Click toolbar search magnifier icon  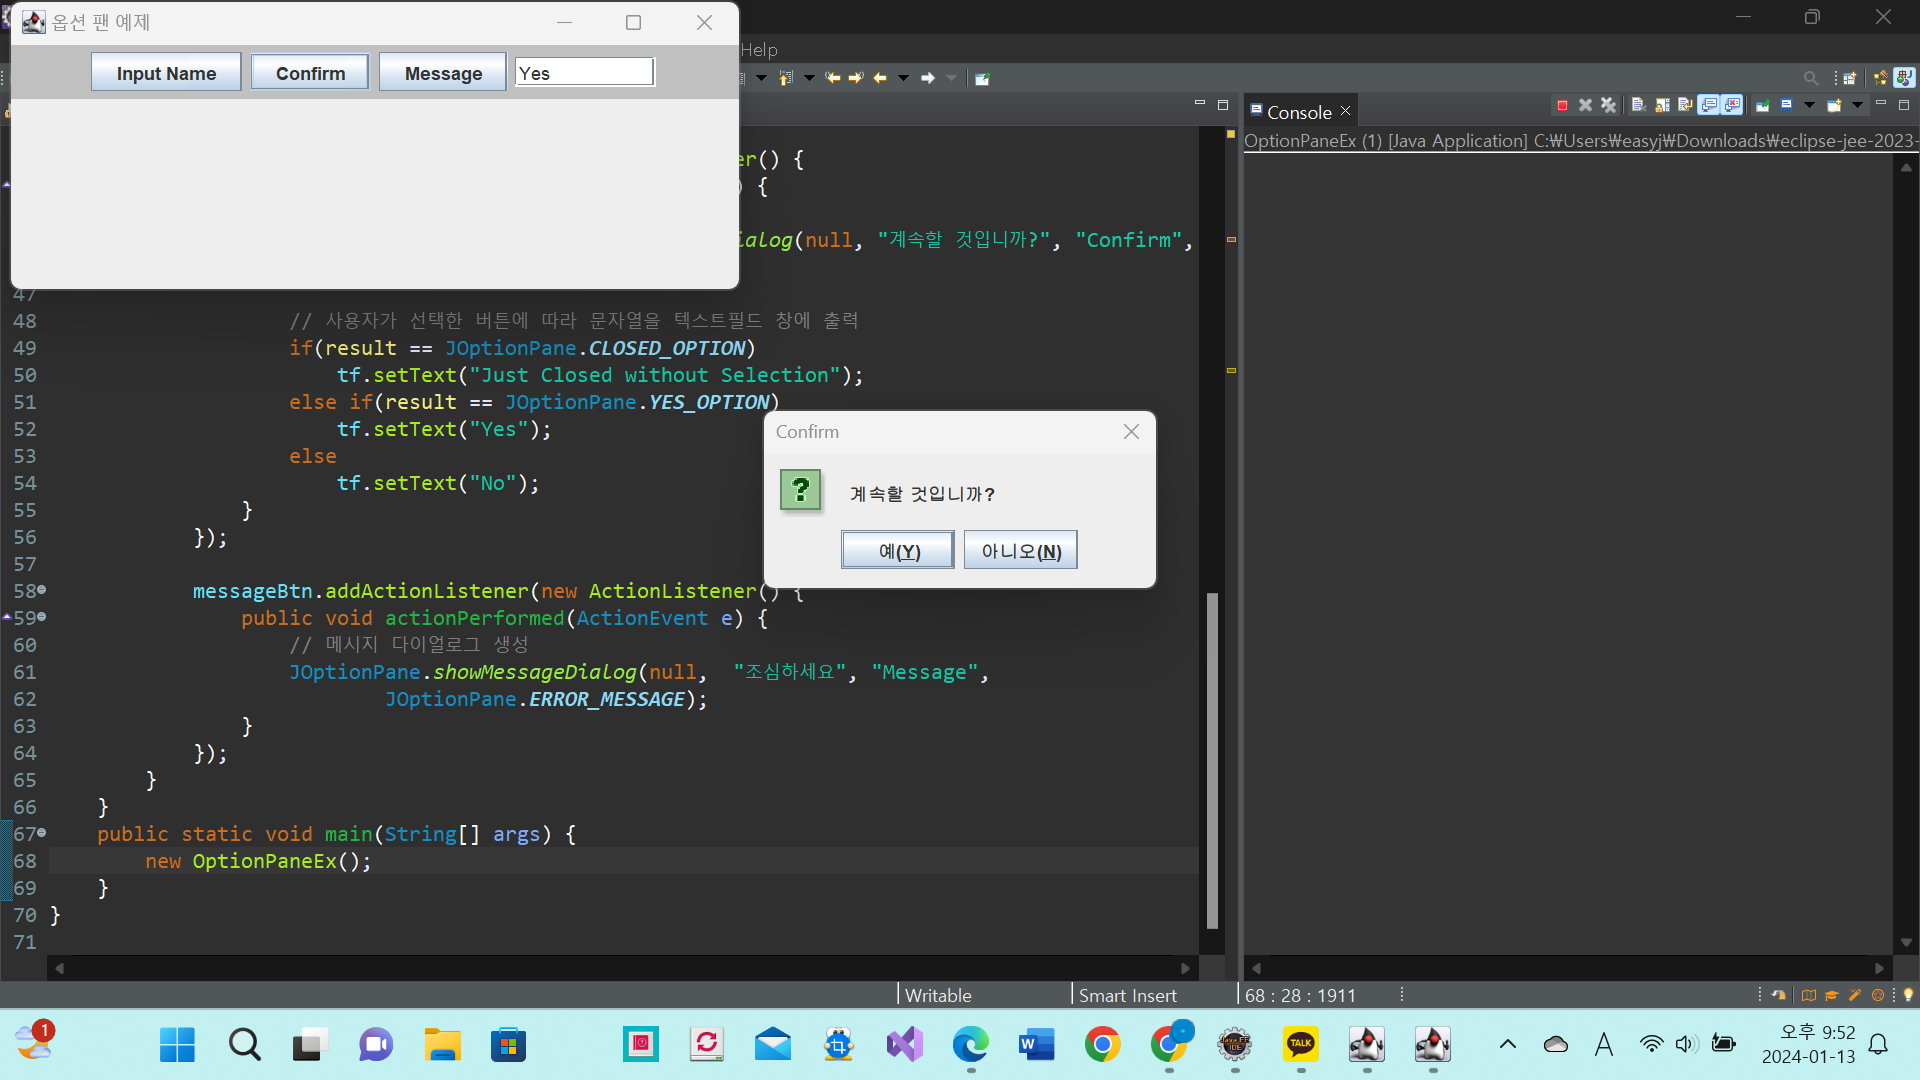1811,78
